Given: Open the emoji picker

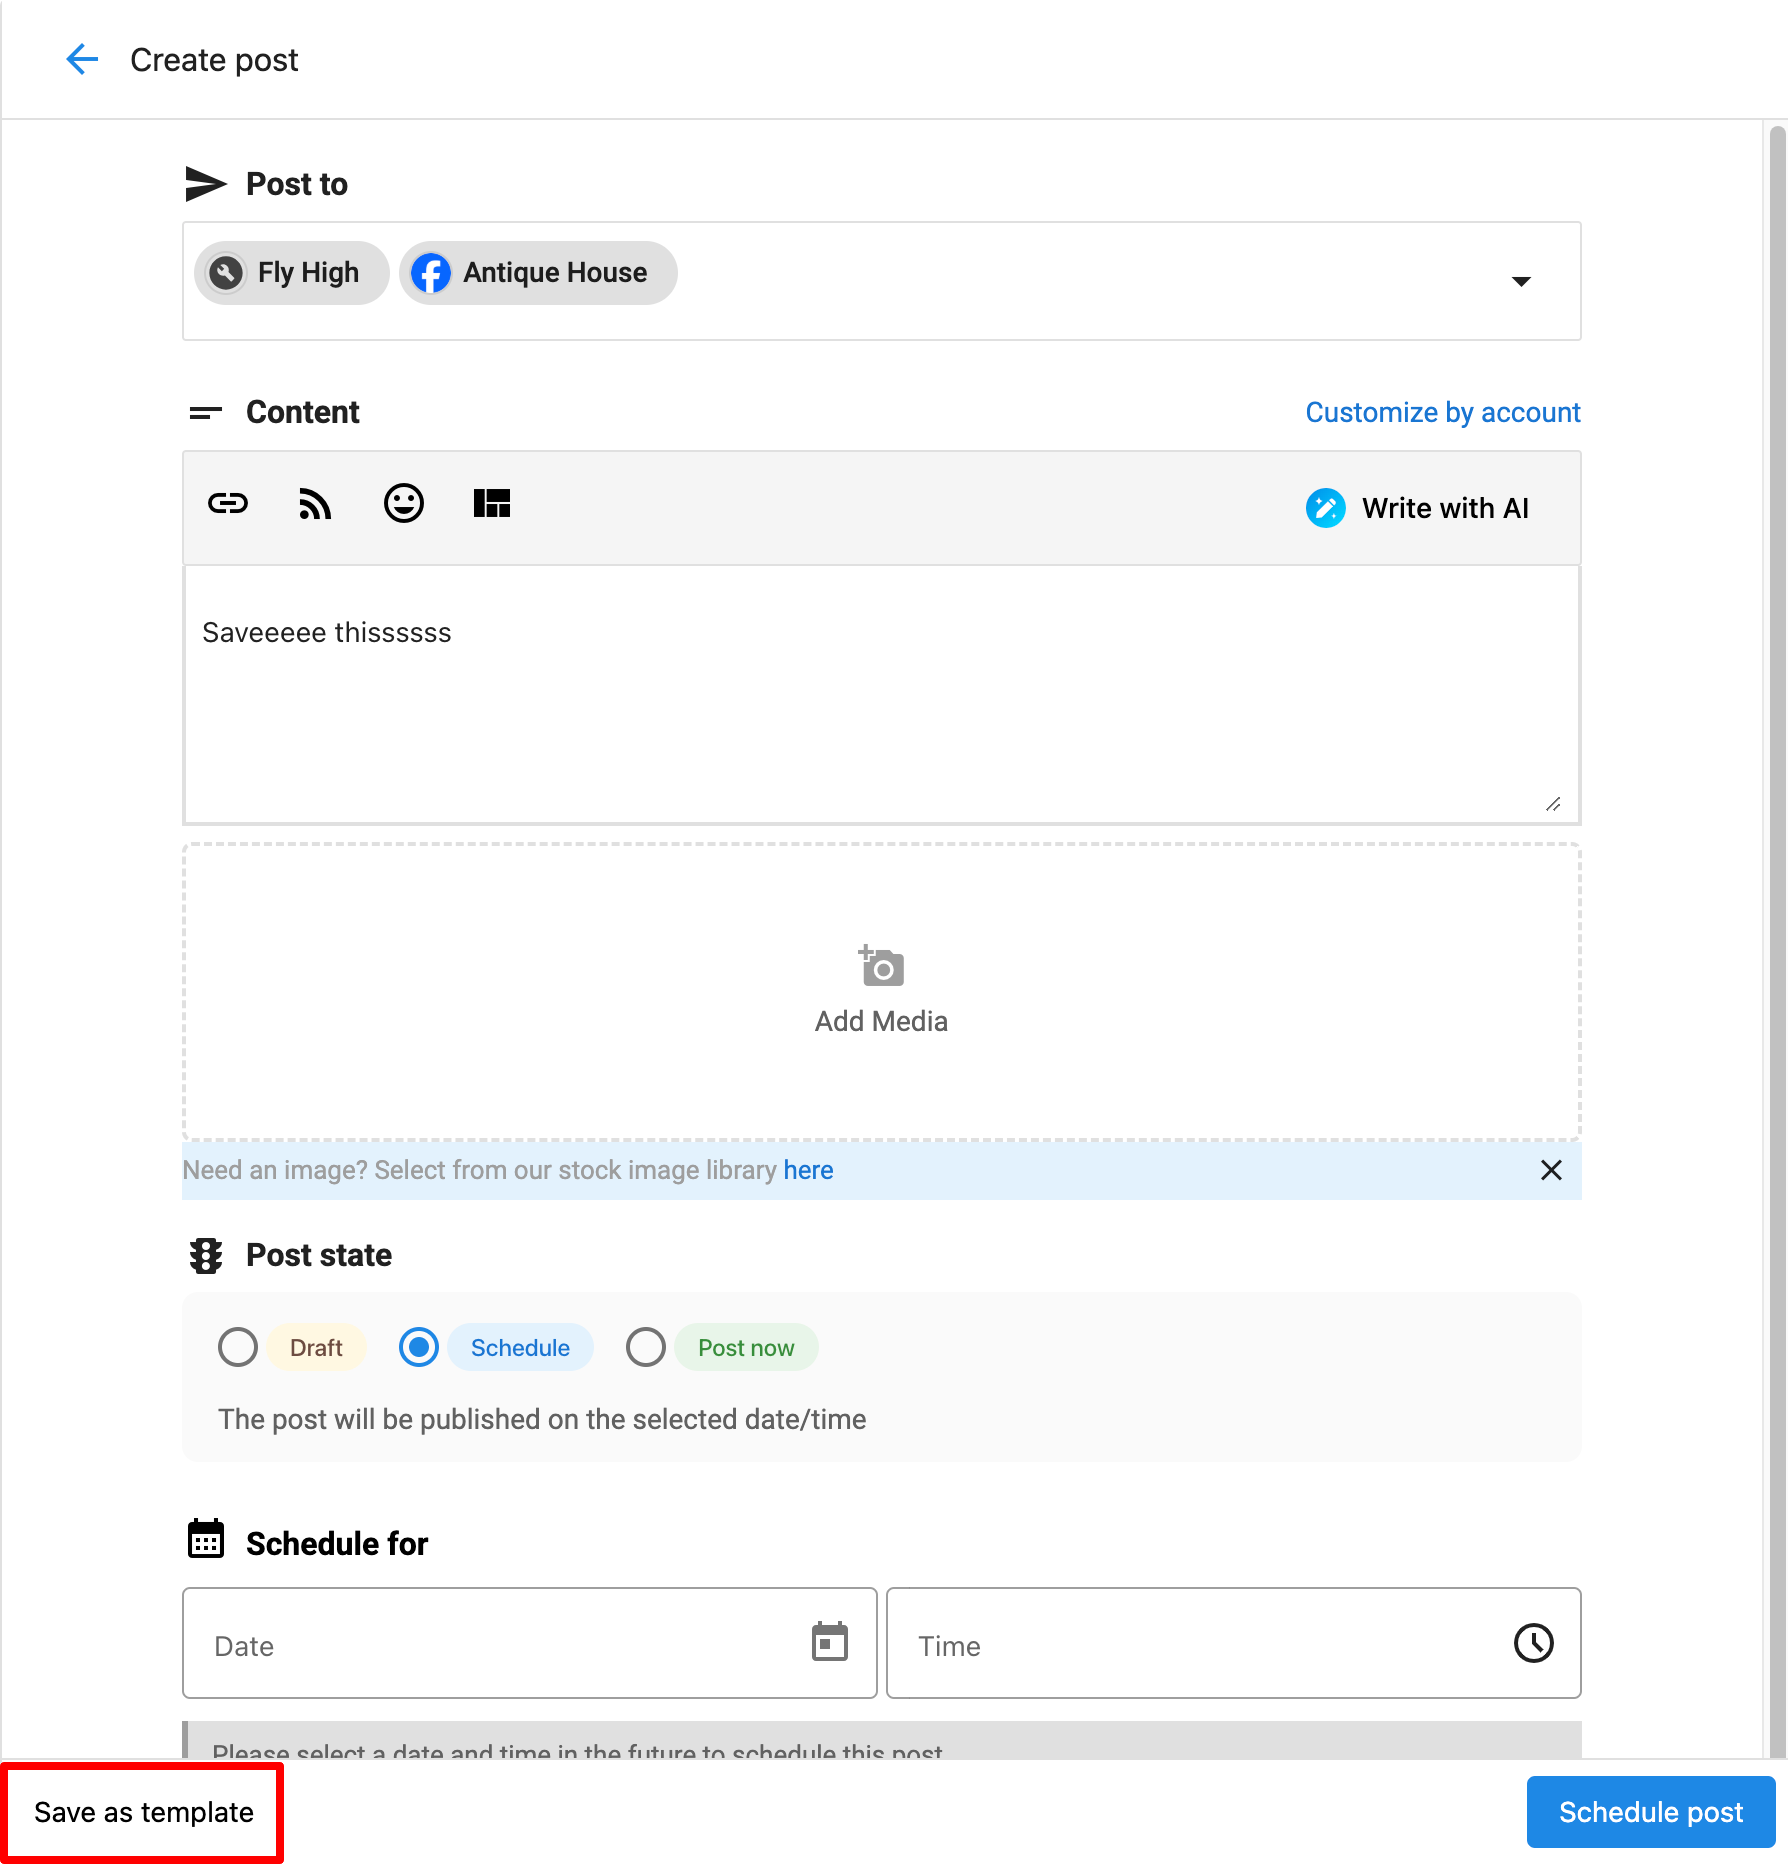Looking at the screenshot, I should click(x=404, y=504).
